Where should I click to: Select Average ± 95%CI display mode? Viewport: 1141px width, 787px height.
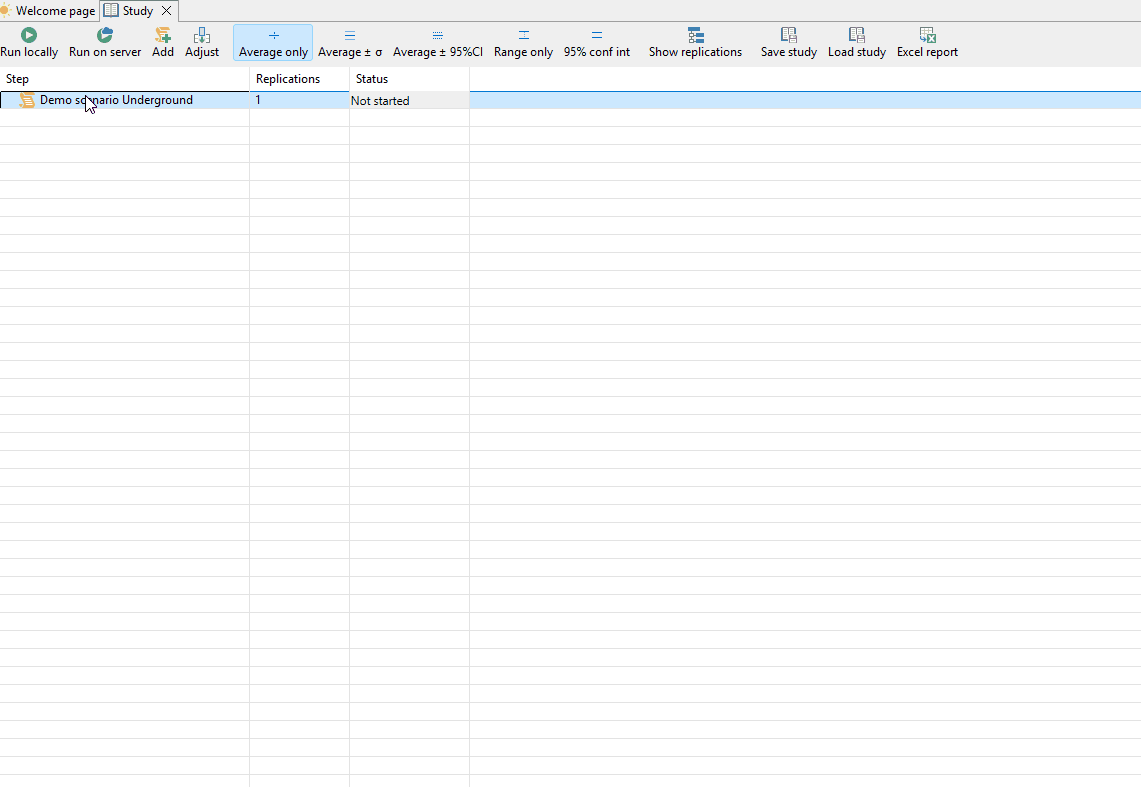tap(437, 43)
